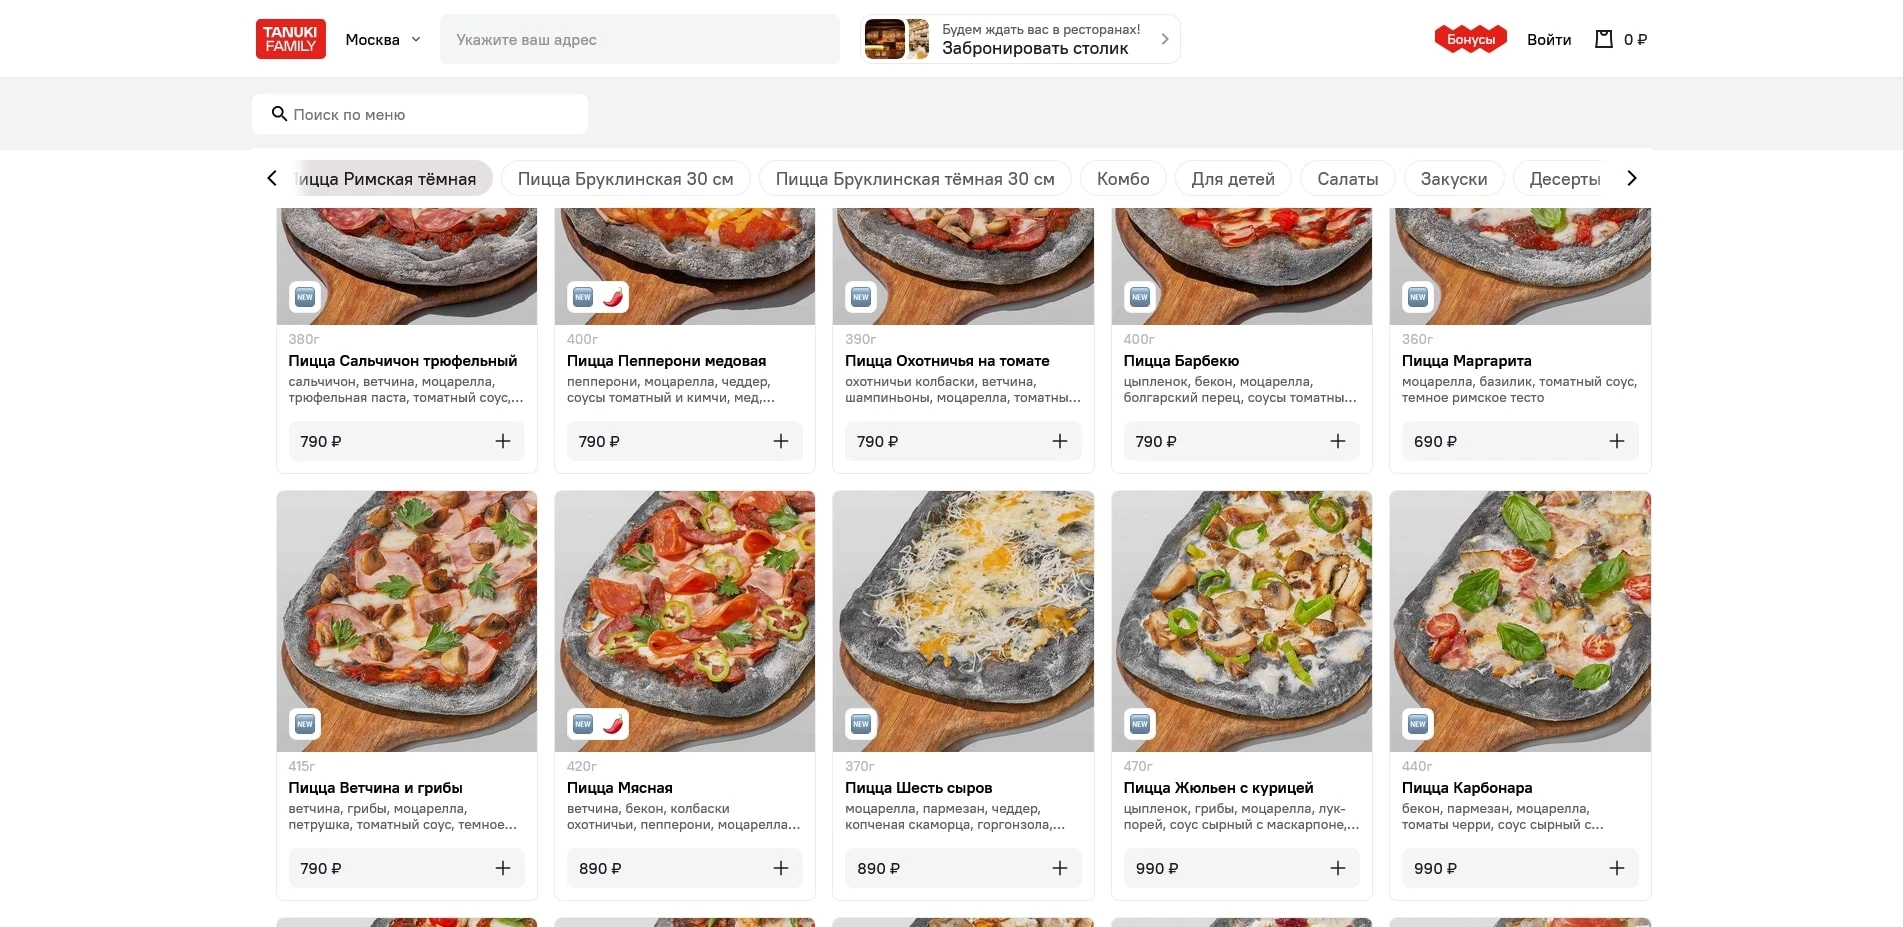Open the shopping cart icon
1903x927 pixels.
pos(1604,39)
